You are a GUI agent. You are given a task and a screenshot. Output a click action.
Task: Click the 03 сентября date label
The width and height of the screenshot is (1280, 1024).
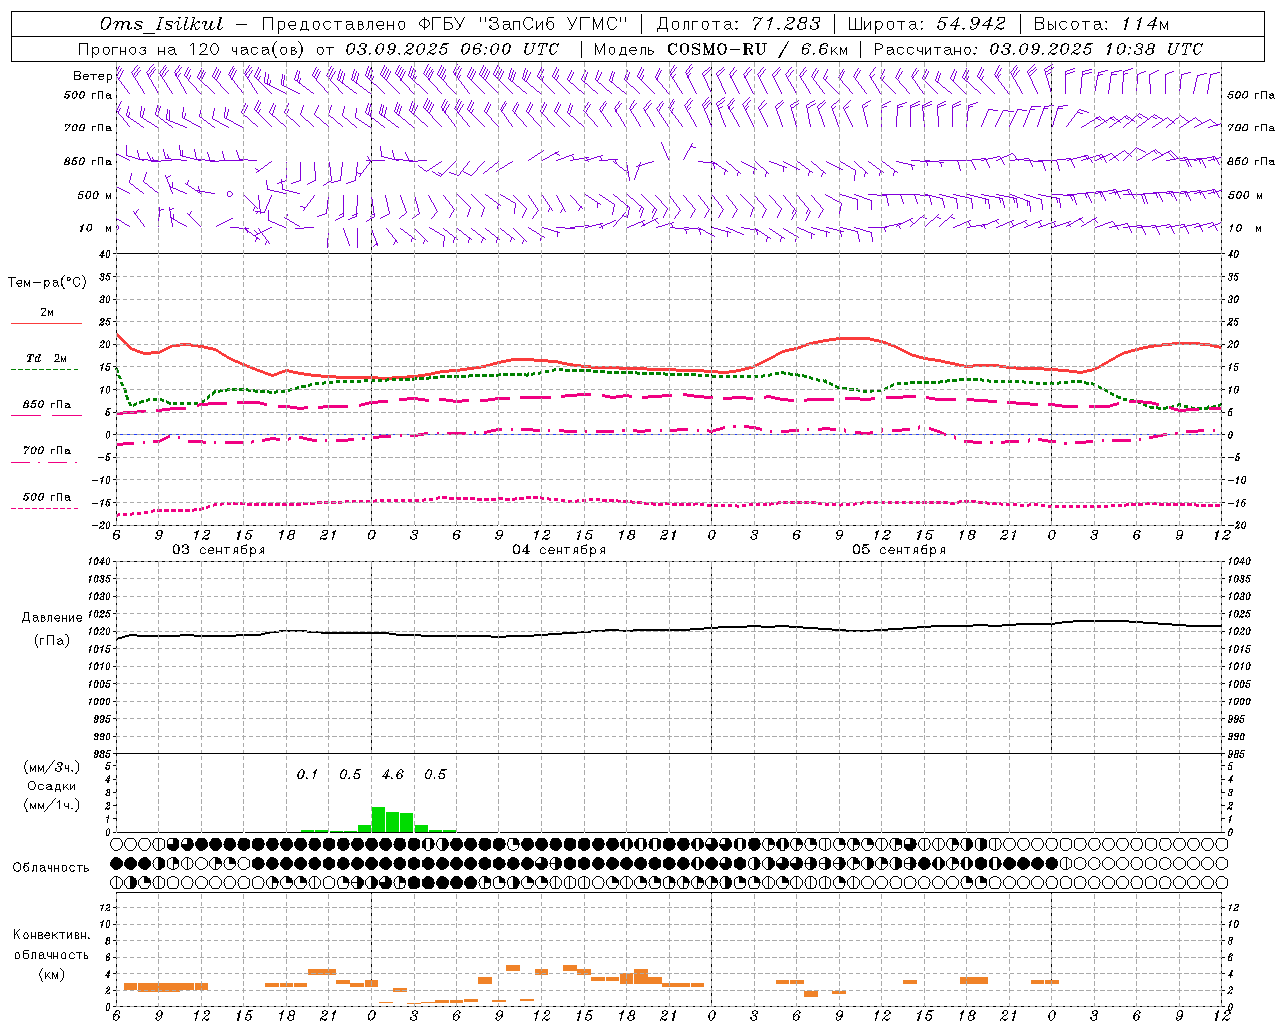tap(219, 550)
